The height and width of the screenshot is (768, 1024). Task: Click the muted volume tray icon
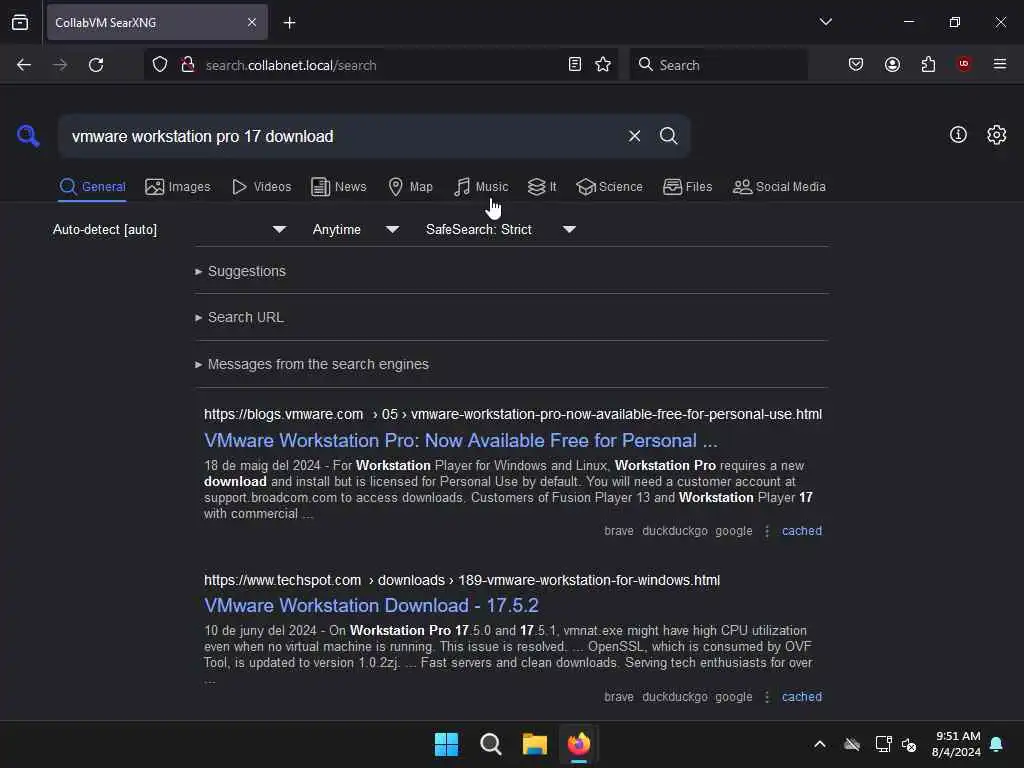tap(908, 744)
